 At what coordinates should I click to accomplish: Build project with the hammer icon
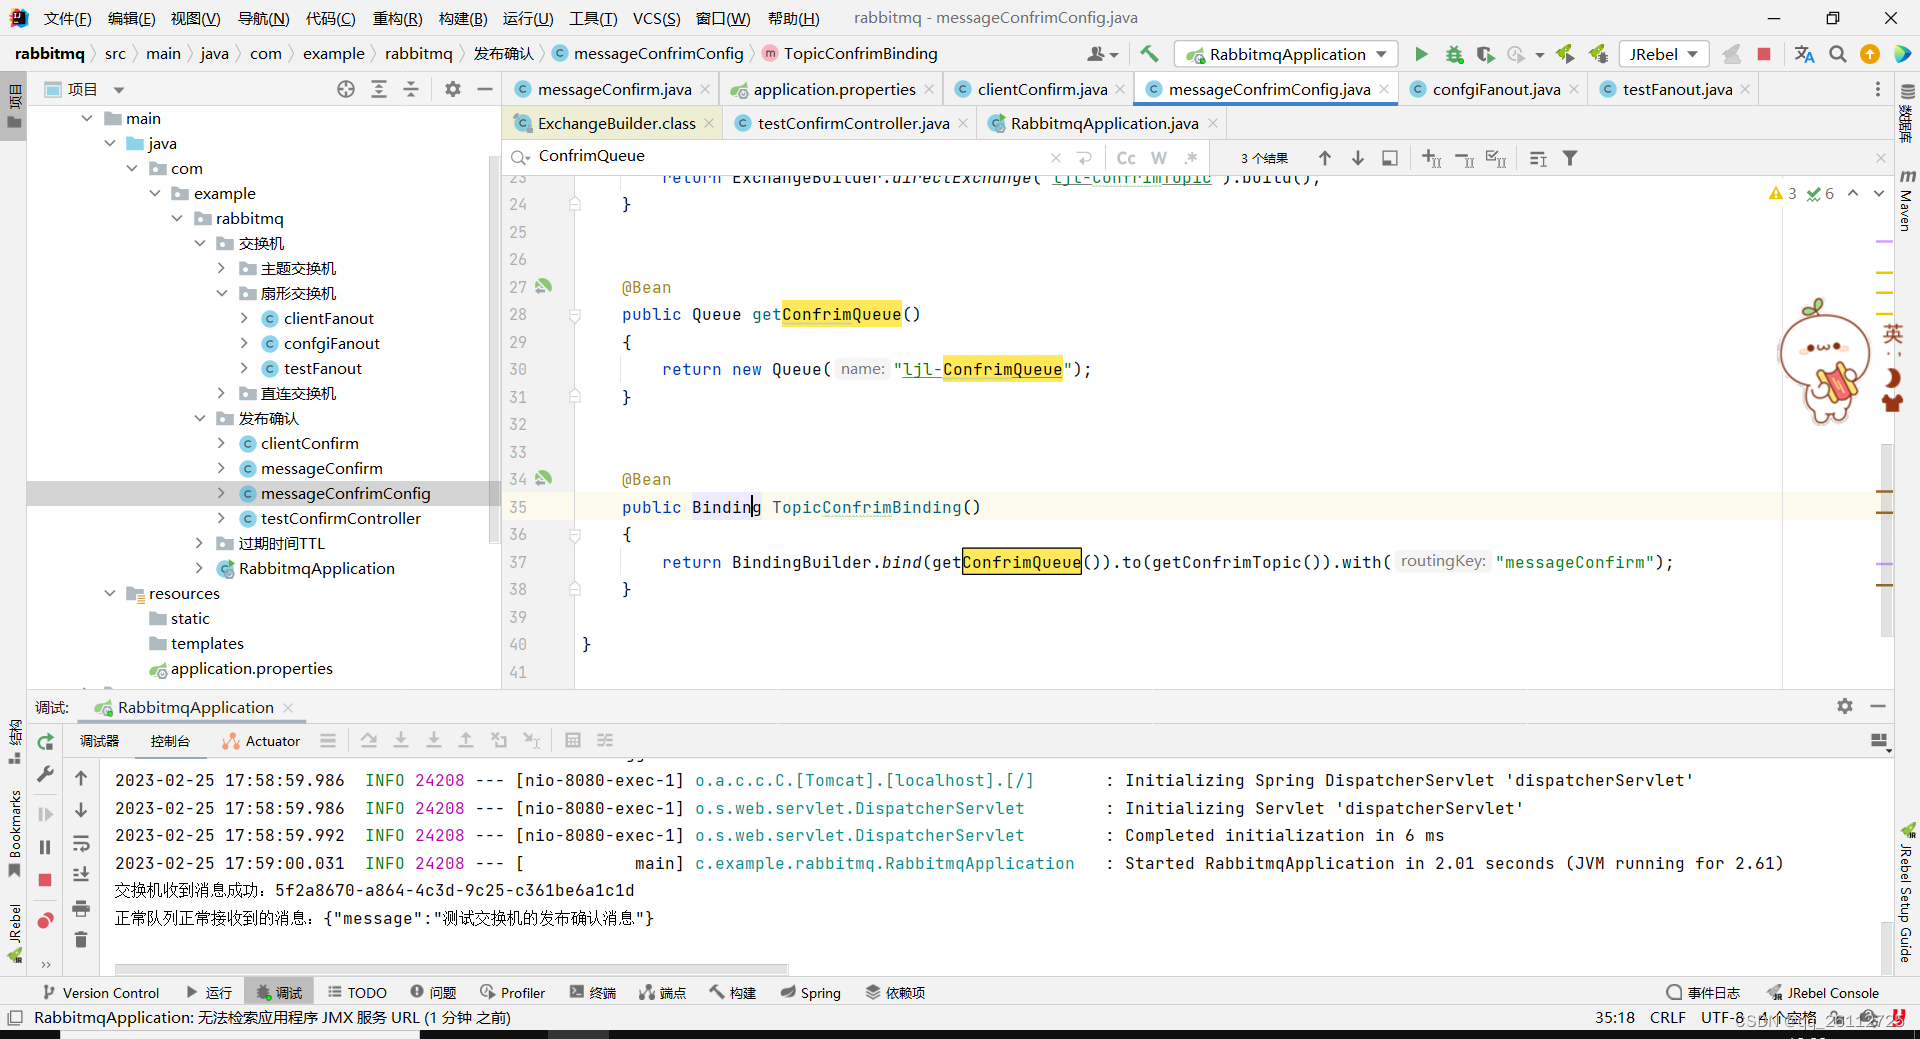pyautogui.click(x=1149, y=54)
